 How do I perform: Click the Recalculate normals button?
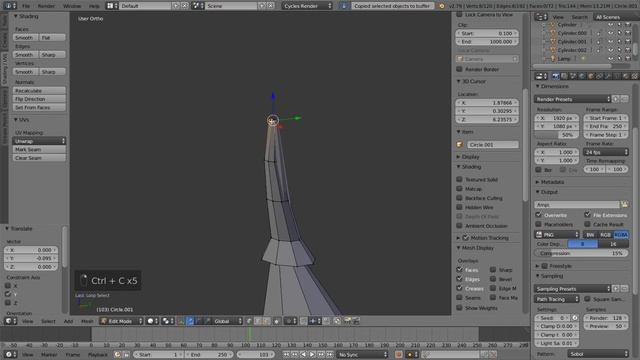pyautogui.click(x=39, y=91)
